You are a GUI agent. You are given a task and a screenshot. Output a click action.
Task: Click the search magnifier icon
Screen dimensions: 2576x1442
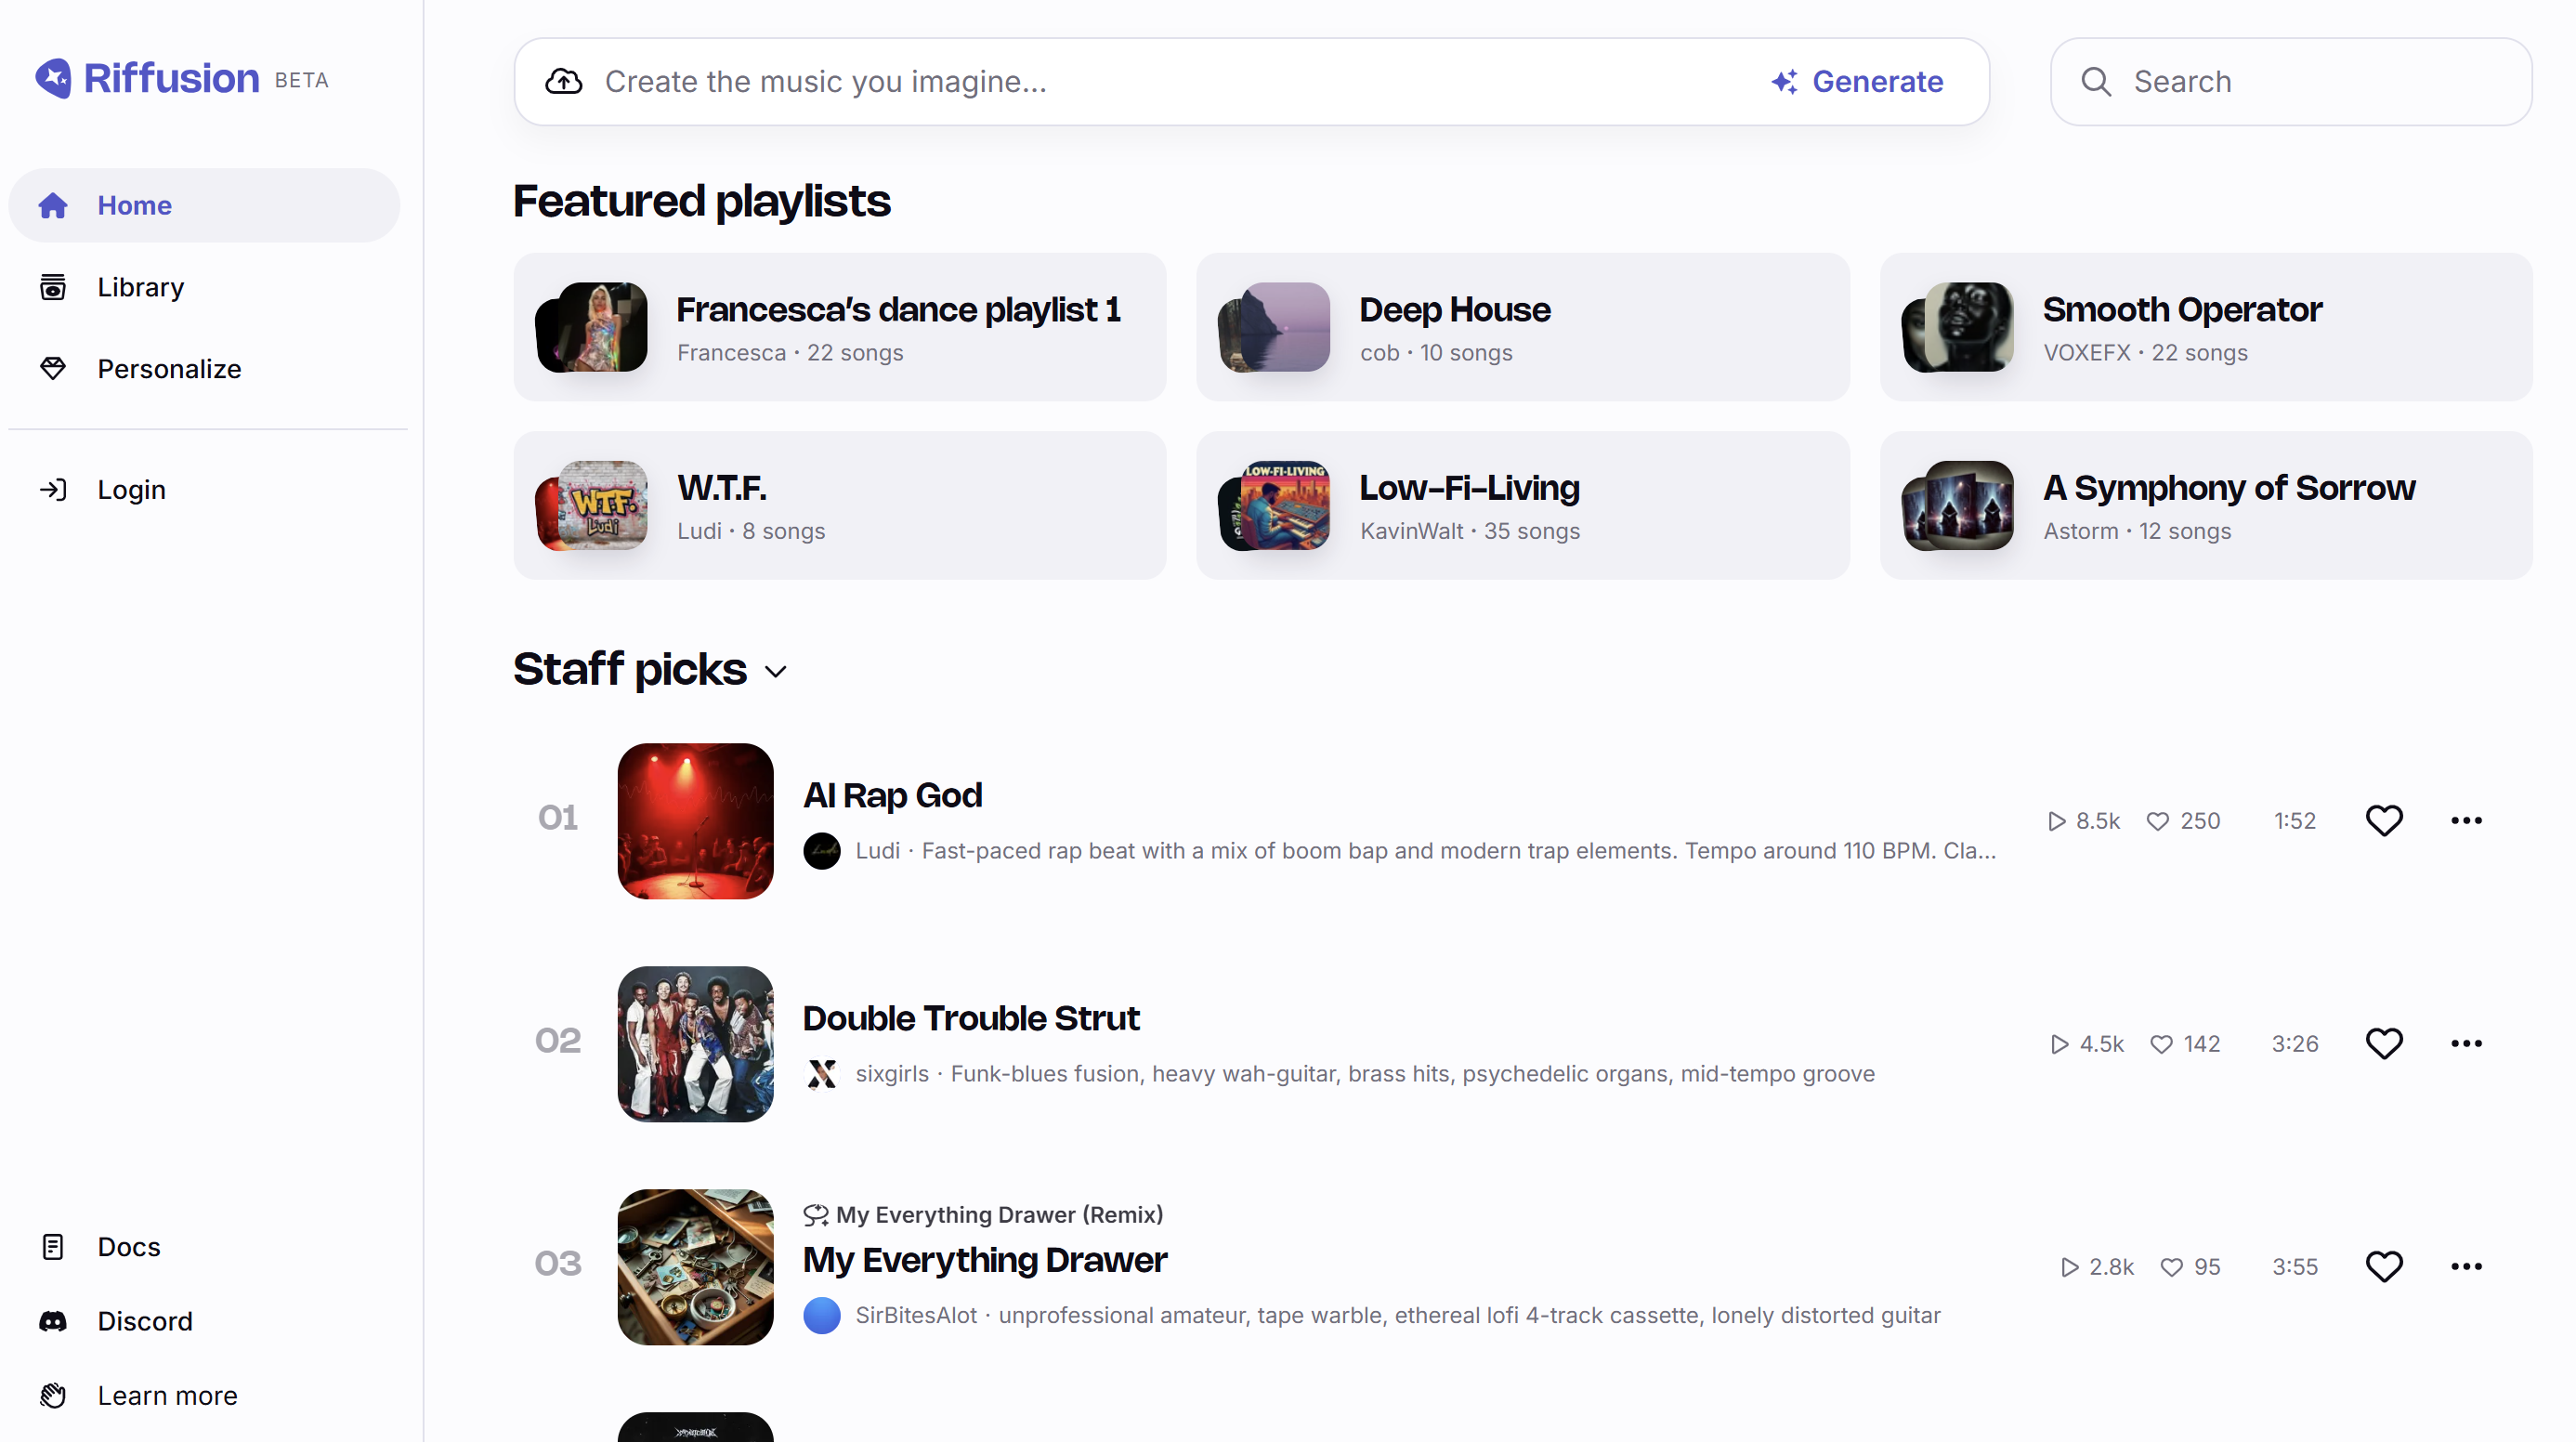pyautogui.click(x=2096, y=81)
